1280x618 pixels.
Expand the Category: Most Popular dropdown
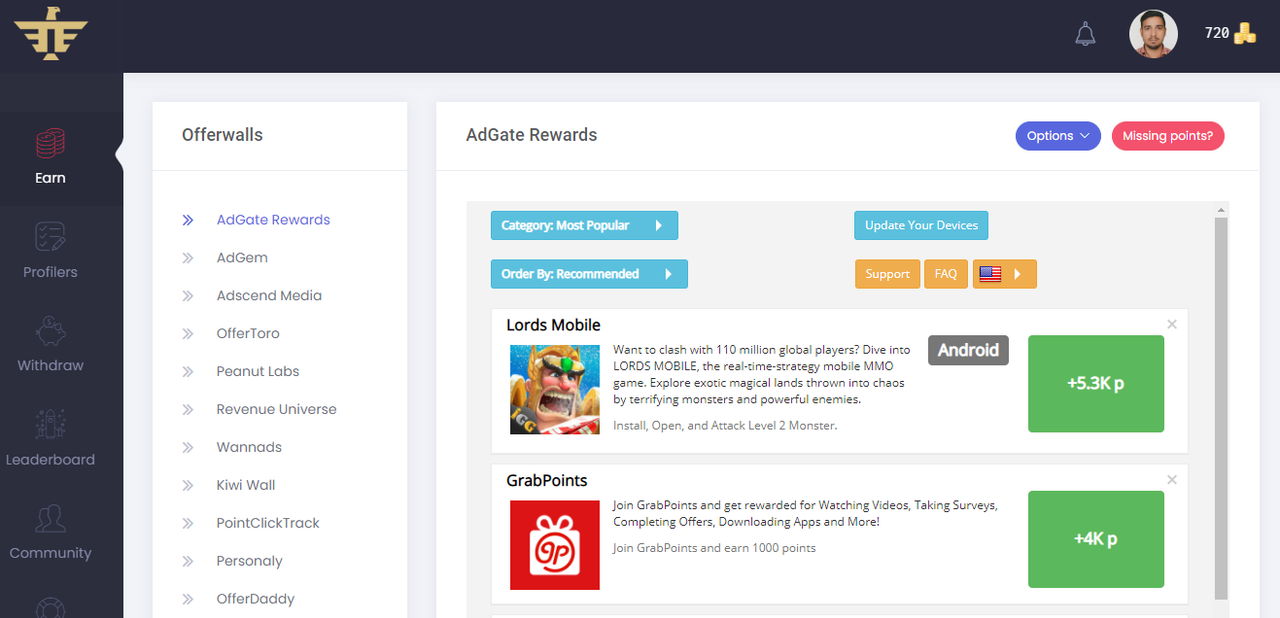[584, 226]
